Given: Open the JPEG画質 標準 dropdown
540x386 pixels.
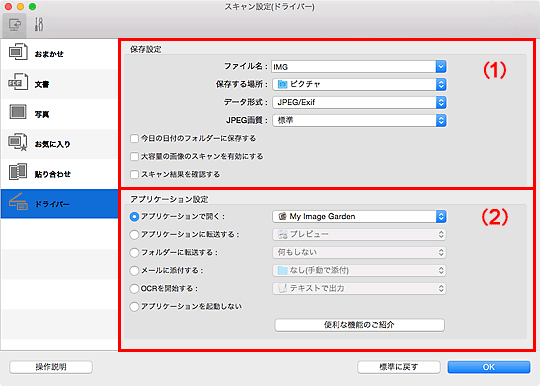Looking at the screenshot, I should (x=359, y=120).
